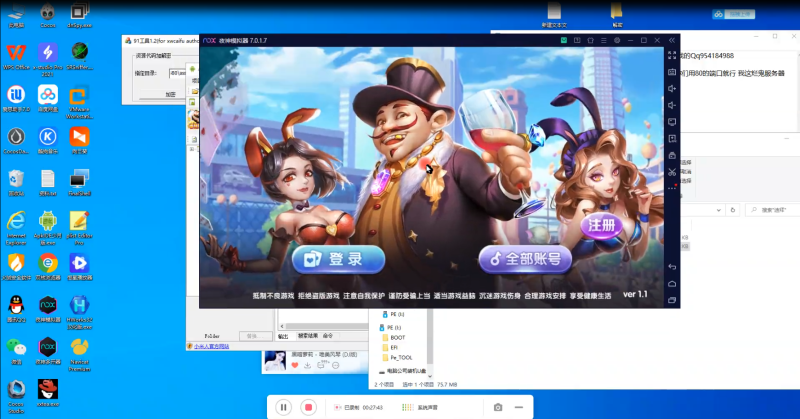This screenshot has height=419, width=800.
Task: Open the QQ penguin desktop icon
Action: click(16, 309)
